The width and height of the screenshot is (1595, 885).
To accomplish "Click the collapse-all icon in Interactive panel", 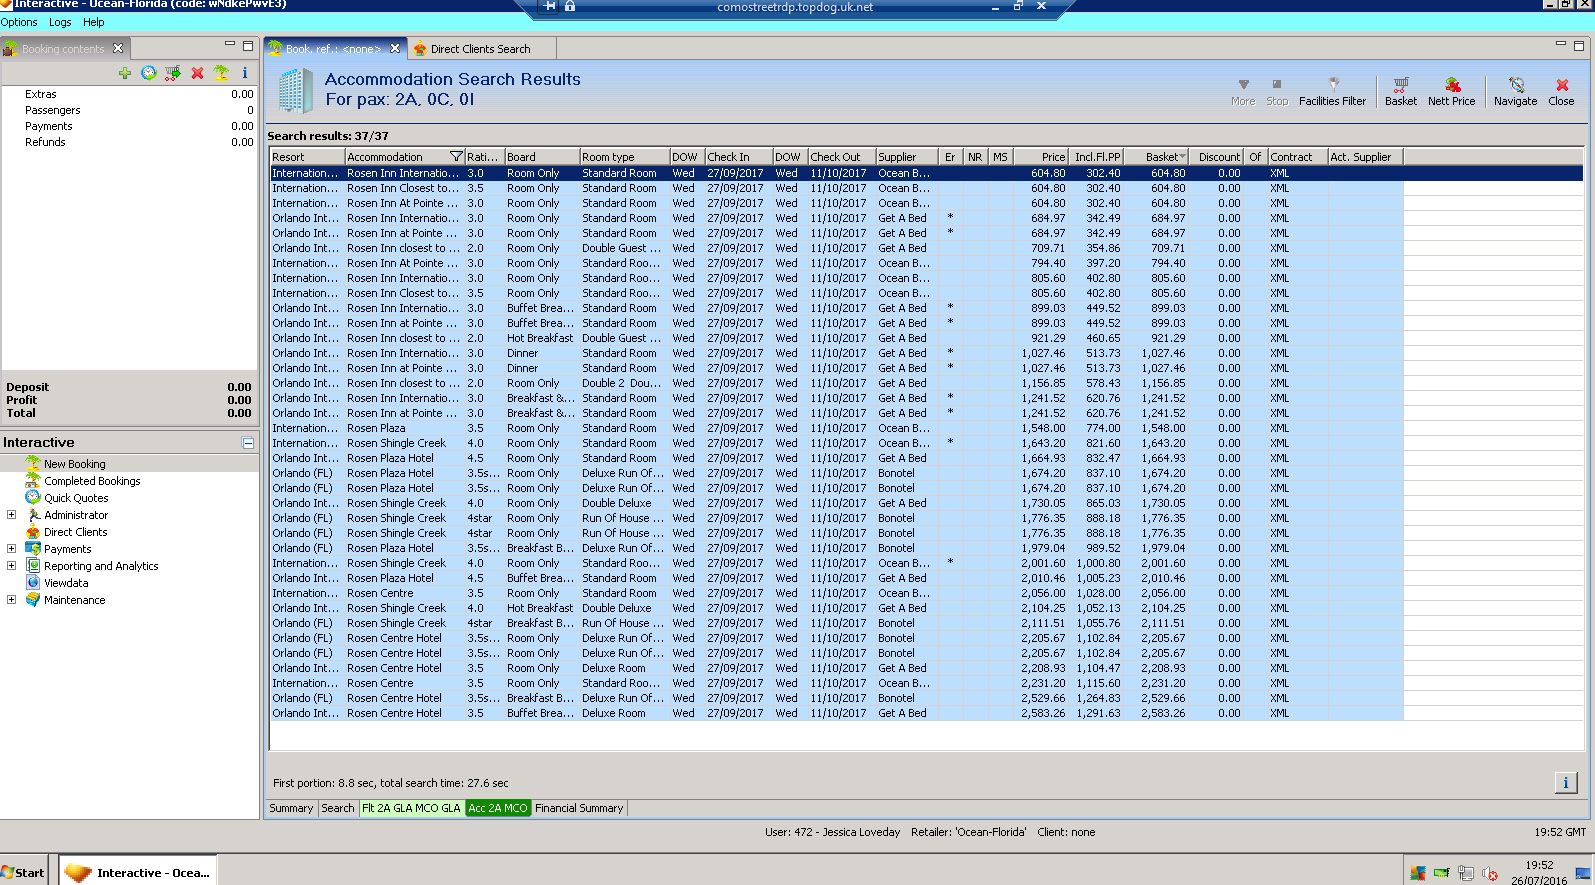I will coord(248,443).
